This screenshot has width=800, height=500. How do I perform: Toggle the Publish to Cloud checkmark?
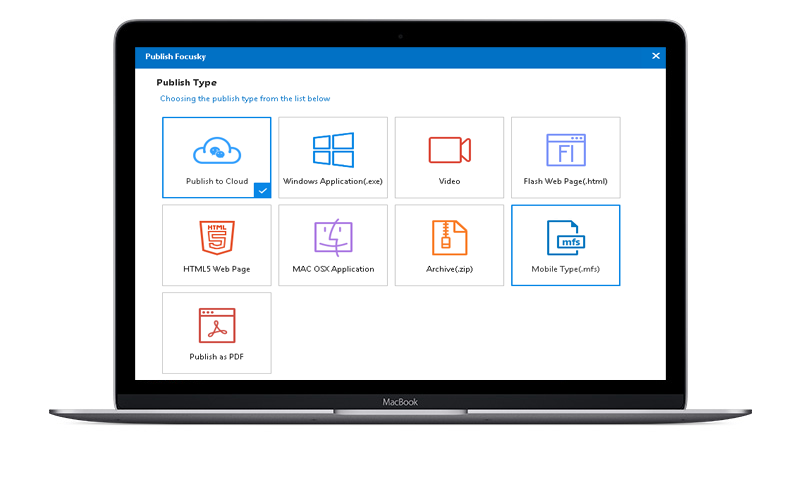pyautogui.click(x=262, y=190)
